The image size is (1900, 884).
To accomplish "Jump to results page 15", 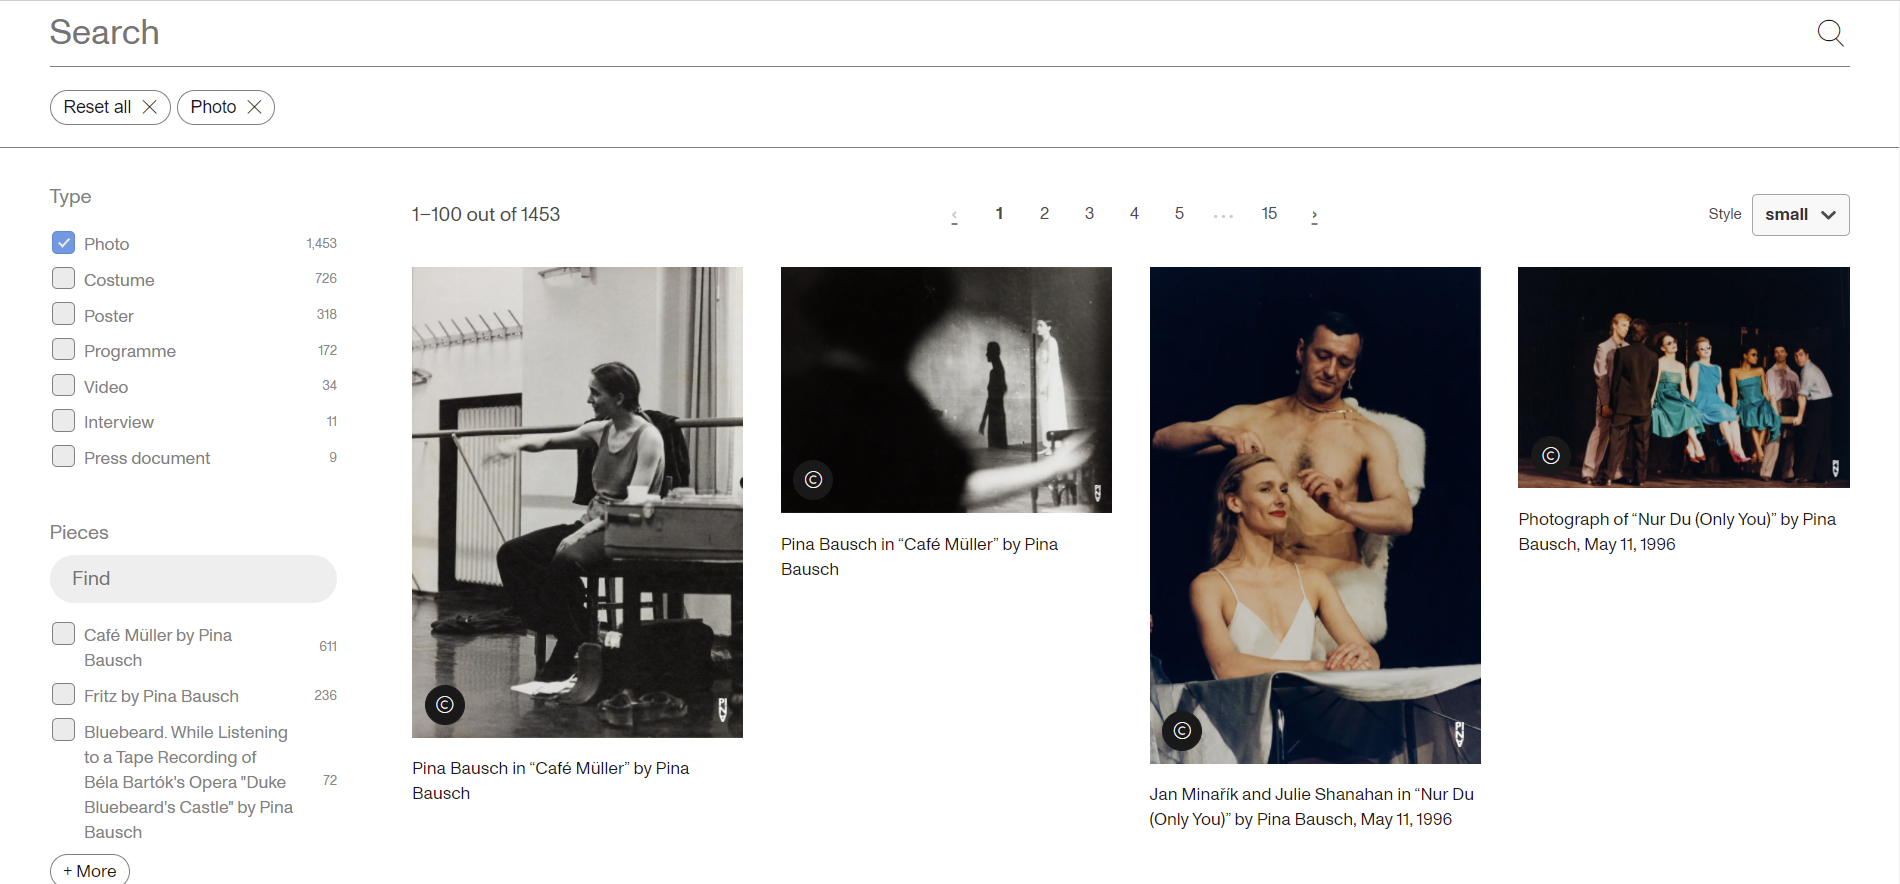I will [1269, 214].
